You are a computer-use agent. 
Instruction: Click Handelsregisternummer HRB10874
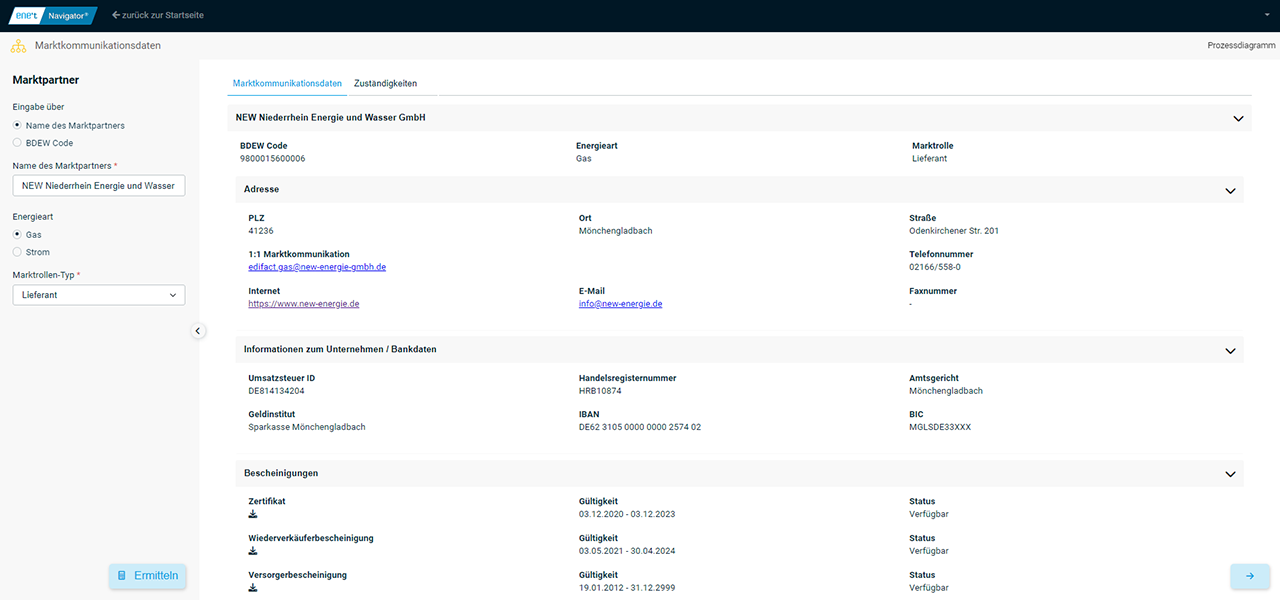(x=600, y=391)
